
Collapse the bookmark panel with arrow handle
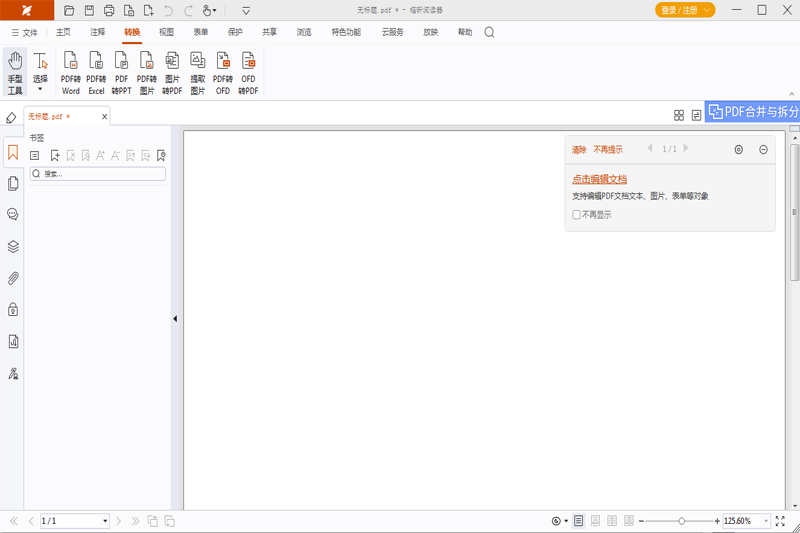click(x=175, y=319)
